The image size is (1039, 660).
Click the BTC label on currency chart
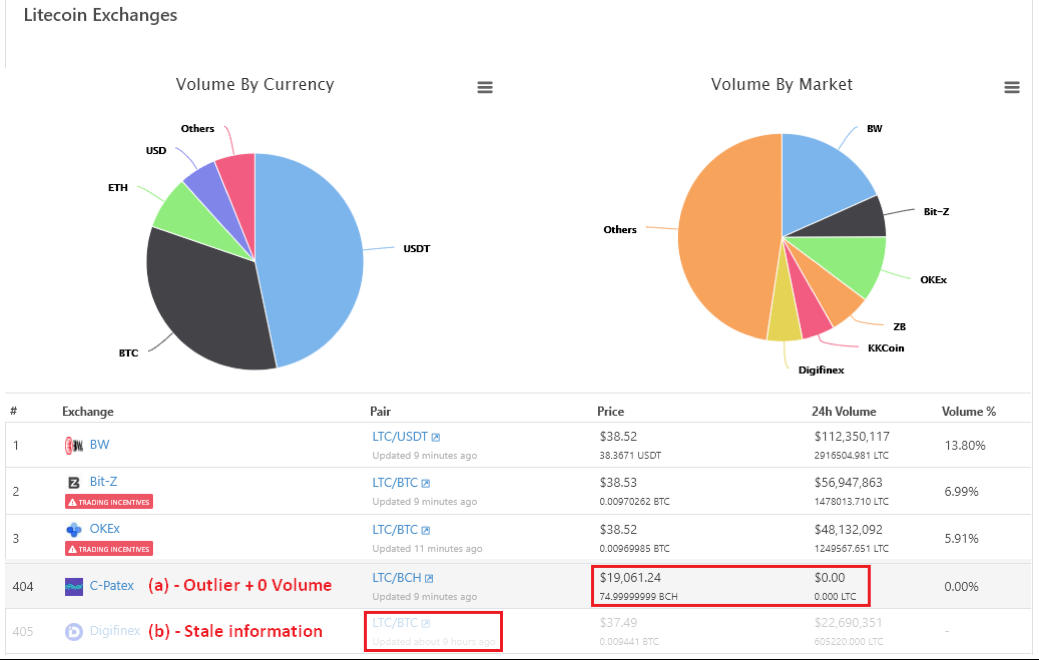[129, 353]
